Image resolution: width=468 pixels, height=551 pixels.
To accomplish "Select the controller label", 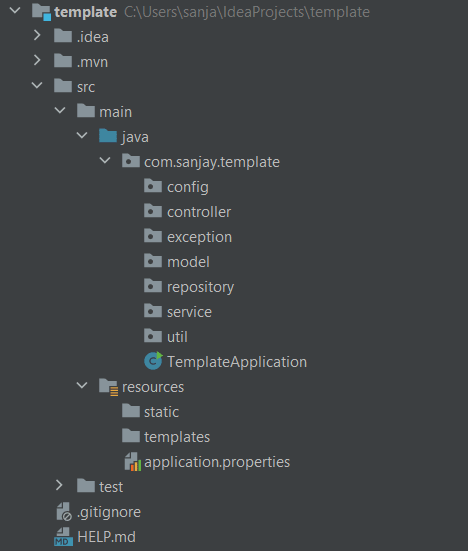I will pos(199,212).
